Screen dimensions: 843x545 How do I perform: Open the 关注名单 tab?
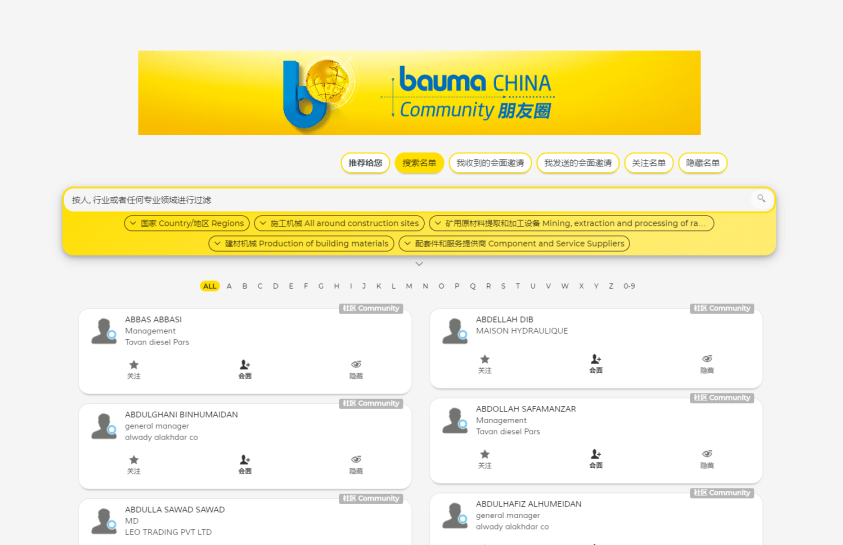click(x=649, y=163)
